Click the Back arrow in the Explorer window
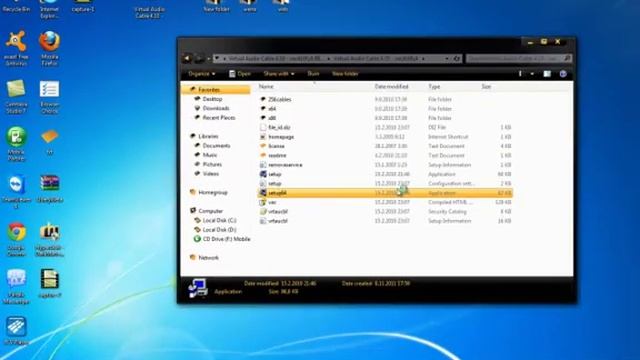The width and height of the screenshot is (640, 360). pyautogui.click(x=187, y=58)
